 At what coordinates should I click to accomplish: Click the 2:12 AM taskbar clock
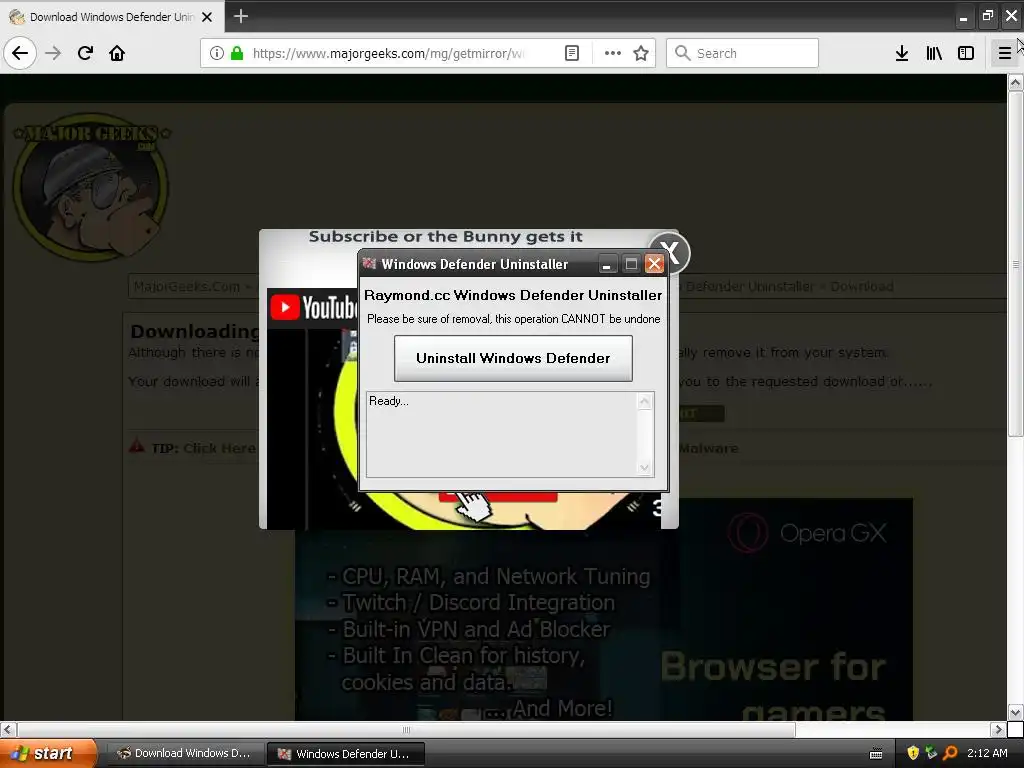(987, 753)
